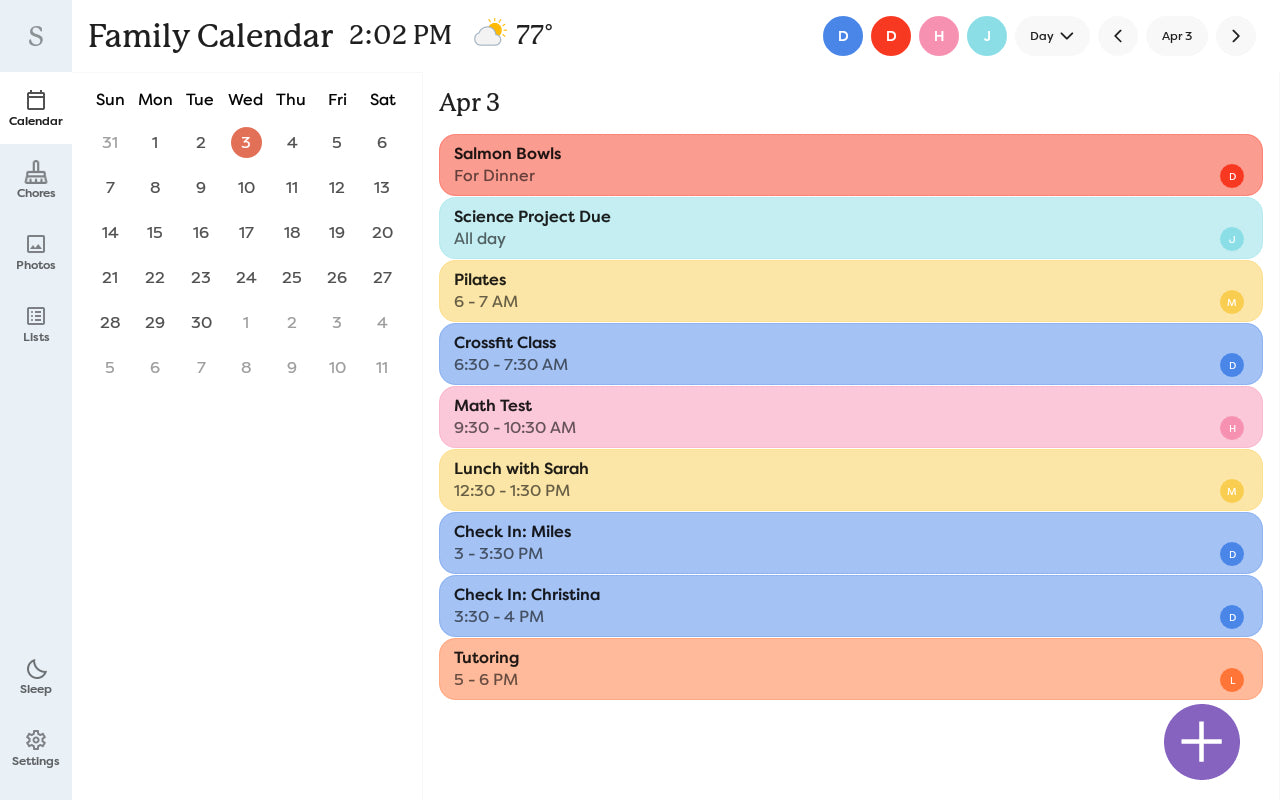Toggle the blue D family member filter
The width and height of the screenshot is (1280, 800).
[x=843, y=36]
